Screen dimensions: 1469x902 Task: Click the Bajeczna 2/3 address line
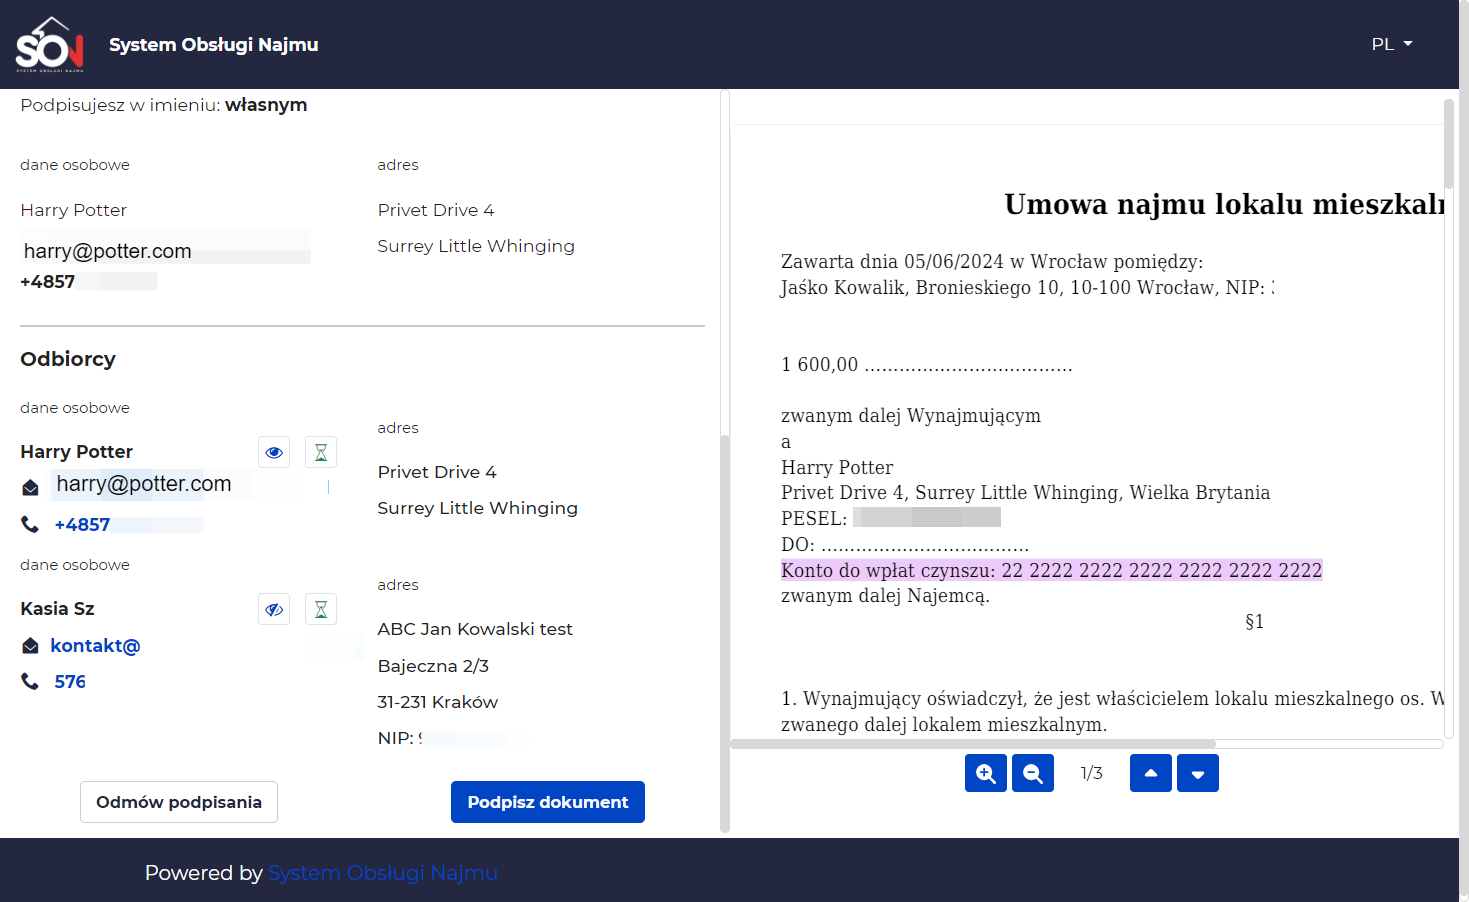coord(433,666)
